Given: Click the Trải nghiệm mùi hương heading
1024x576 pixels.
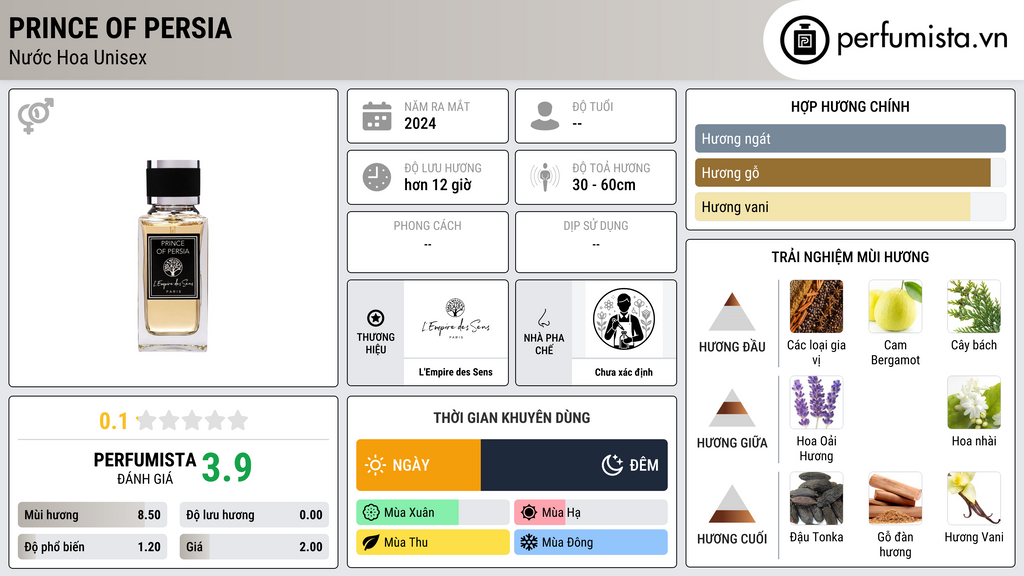Looking at the screenshot, I should 850,257.
